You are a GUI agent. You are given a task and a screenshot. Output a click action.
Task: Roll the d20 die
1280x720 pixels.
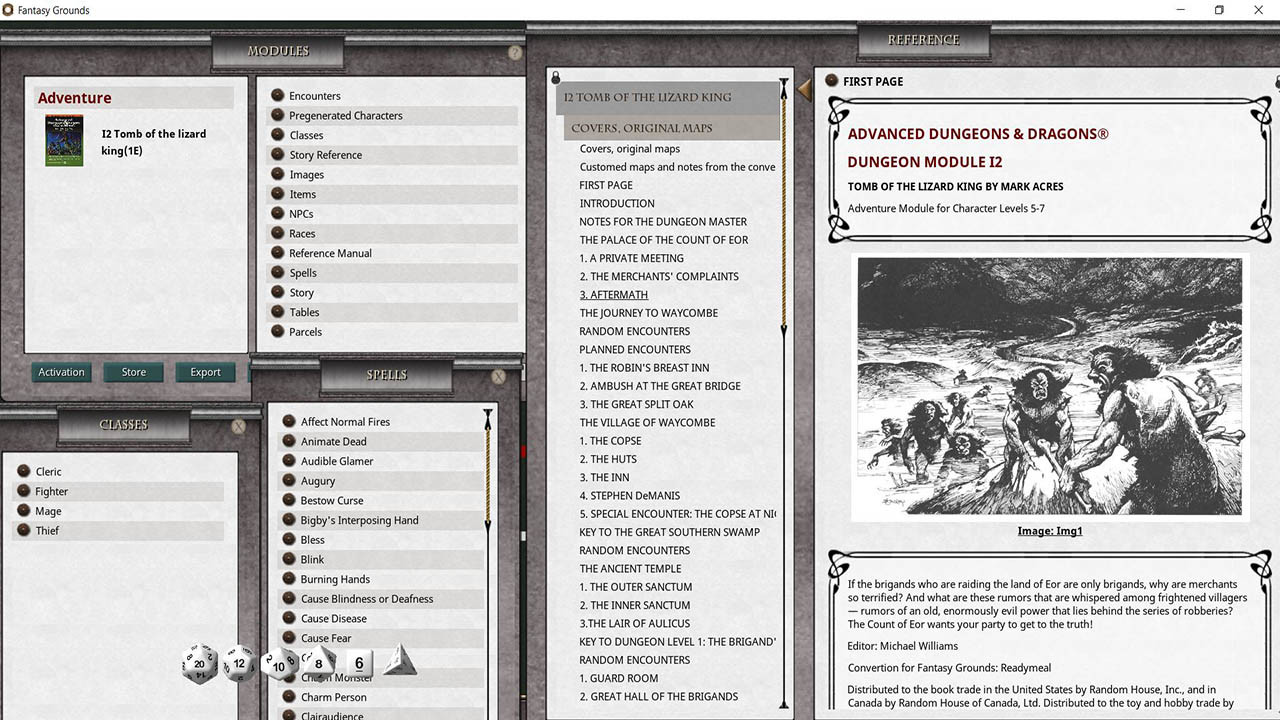[199, 663]
